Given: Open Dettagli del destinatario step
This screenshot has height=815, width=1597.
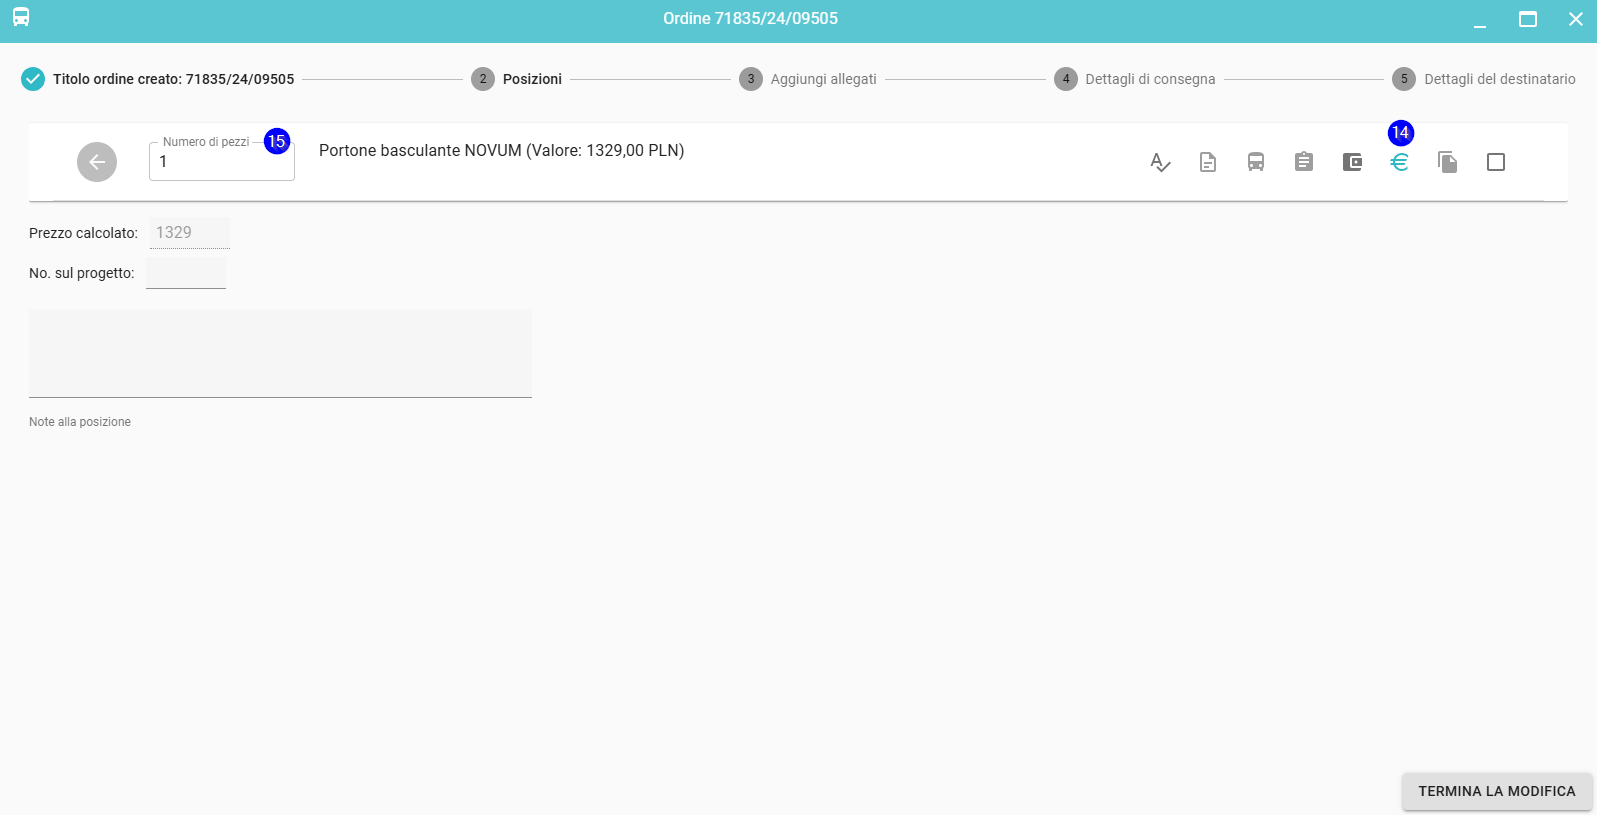Looking at the screenshot, I should coord(1484,79).
